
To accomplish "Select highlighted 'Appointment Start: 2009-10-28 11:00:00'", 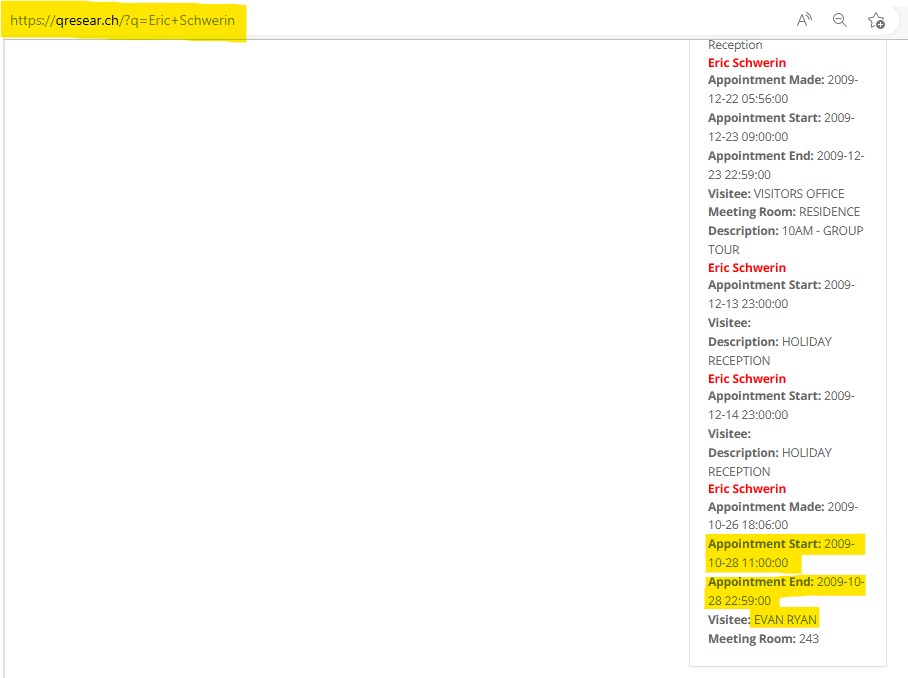I will click(x=781, y=553).
